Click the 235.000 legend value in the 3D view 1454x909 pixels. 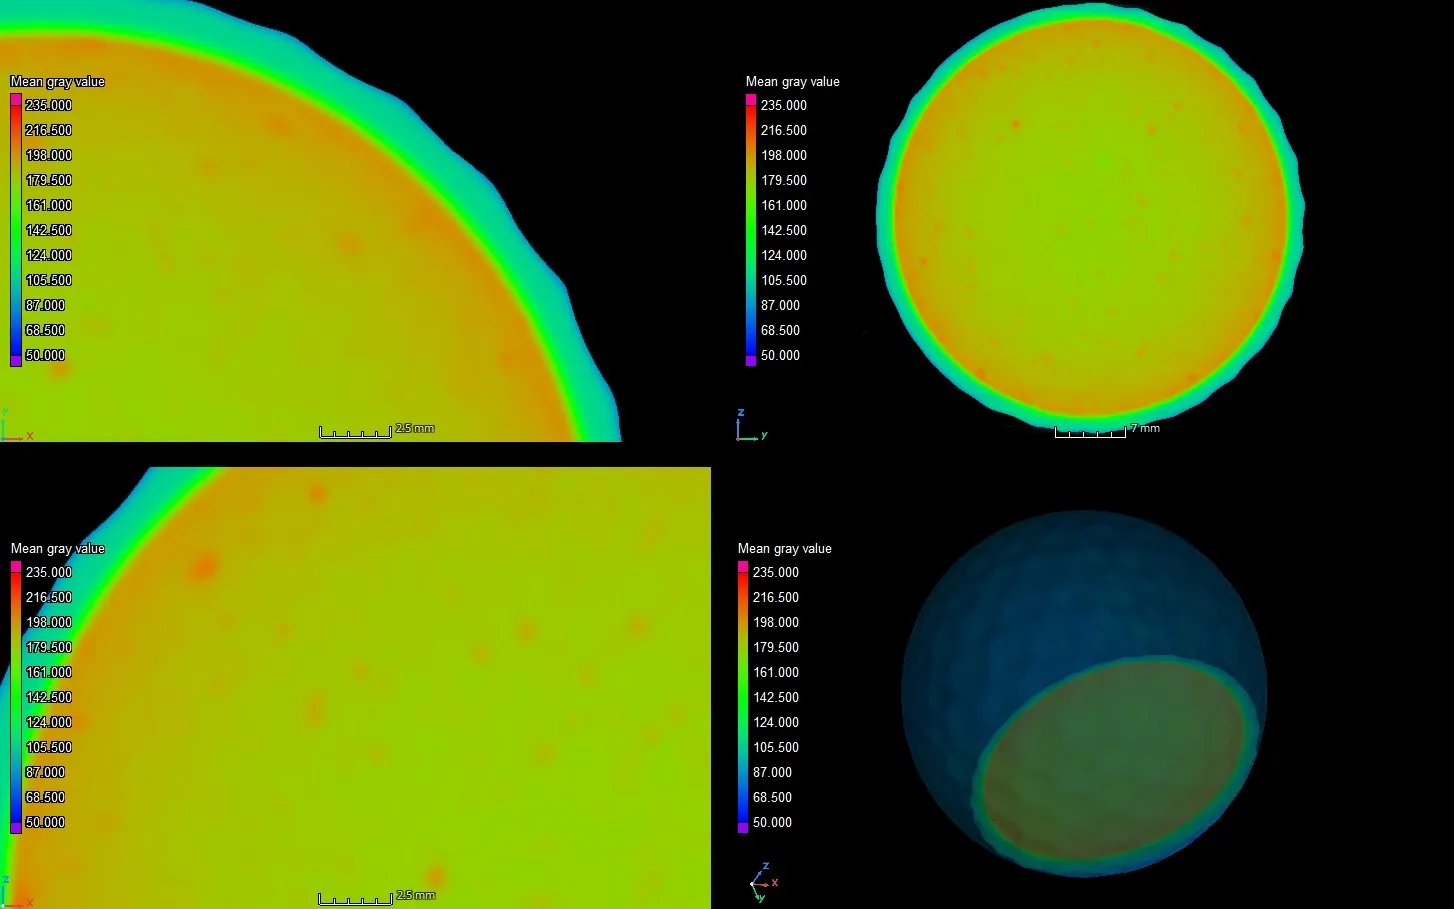(776, 572)
